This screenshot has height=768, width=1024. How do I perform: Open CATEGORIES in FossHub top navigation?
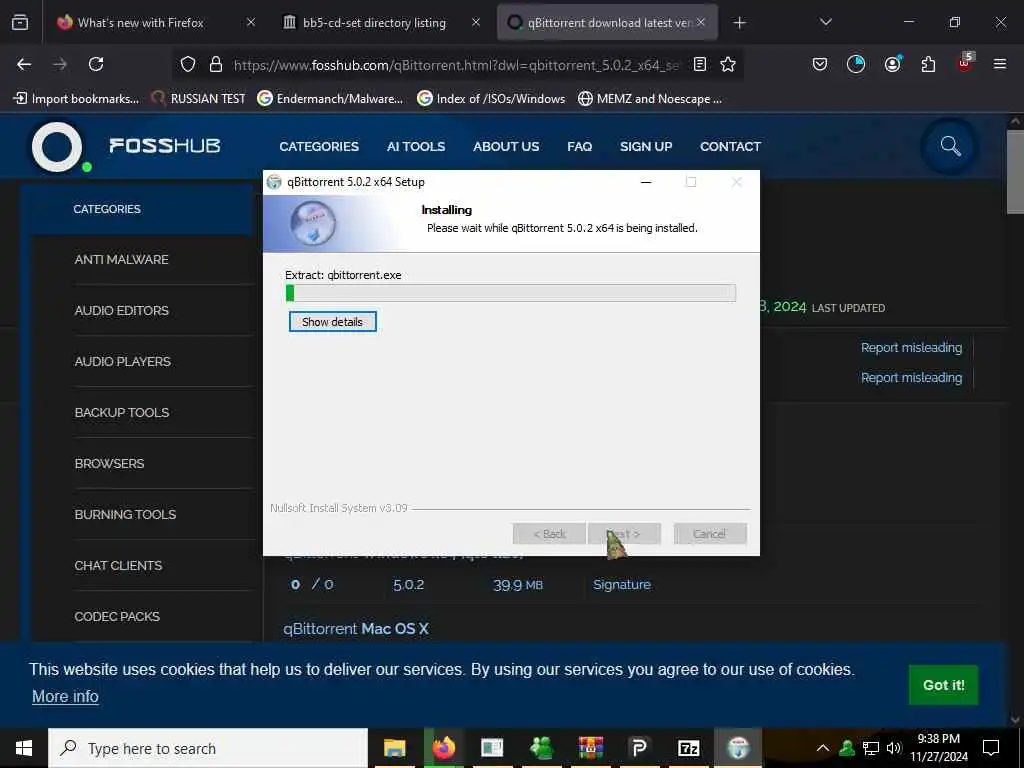[x=319, y=146]
